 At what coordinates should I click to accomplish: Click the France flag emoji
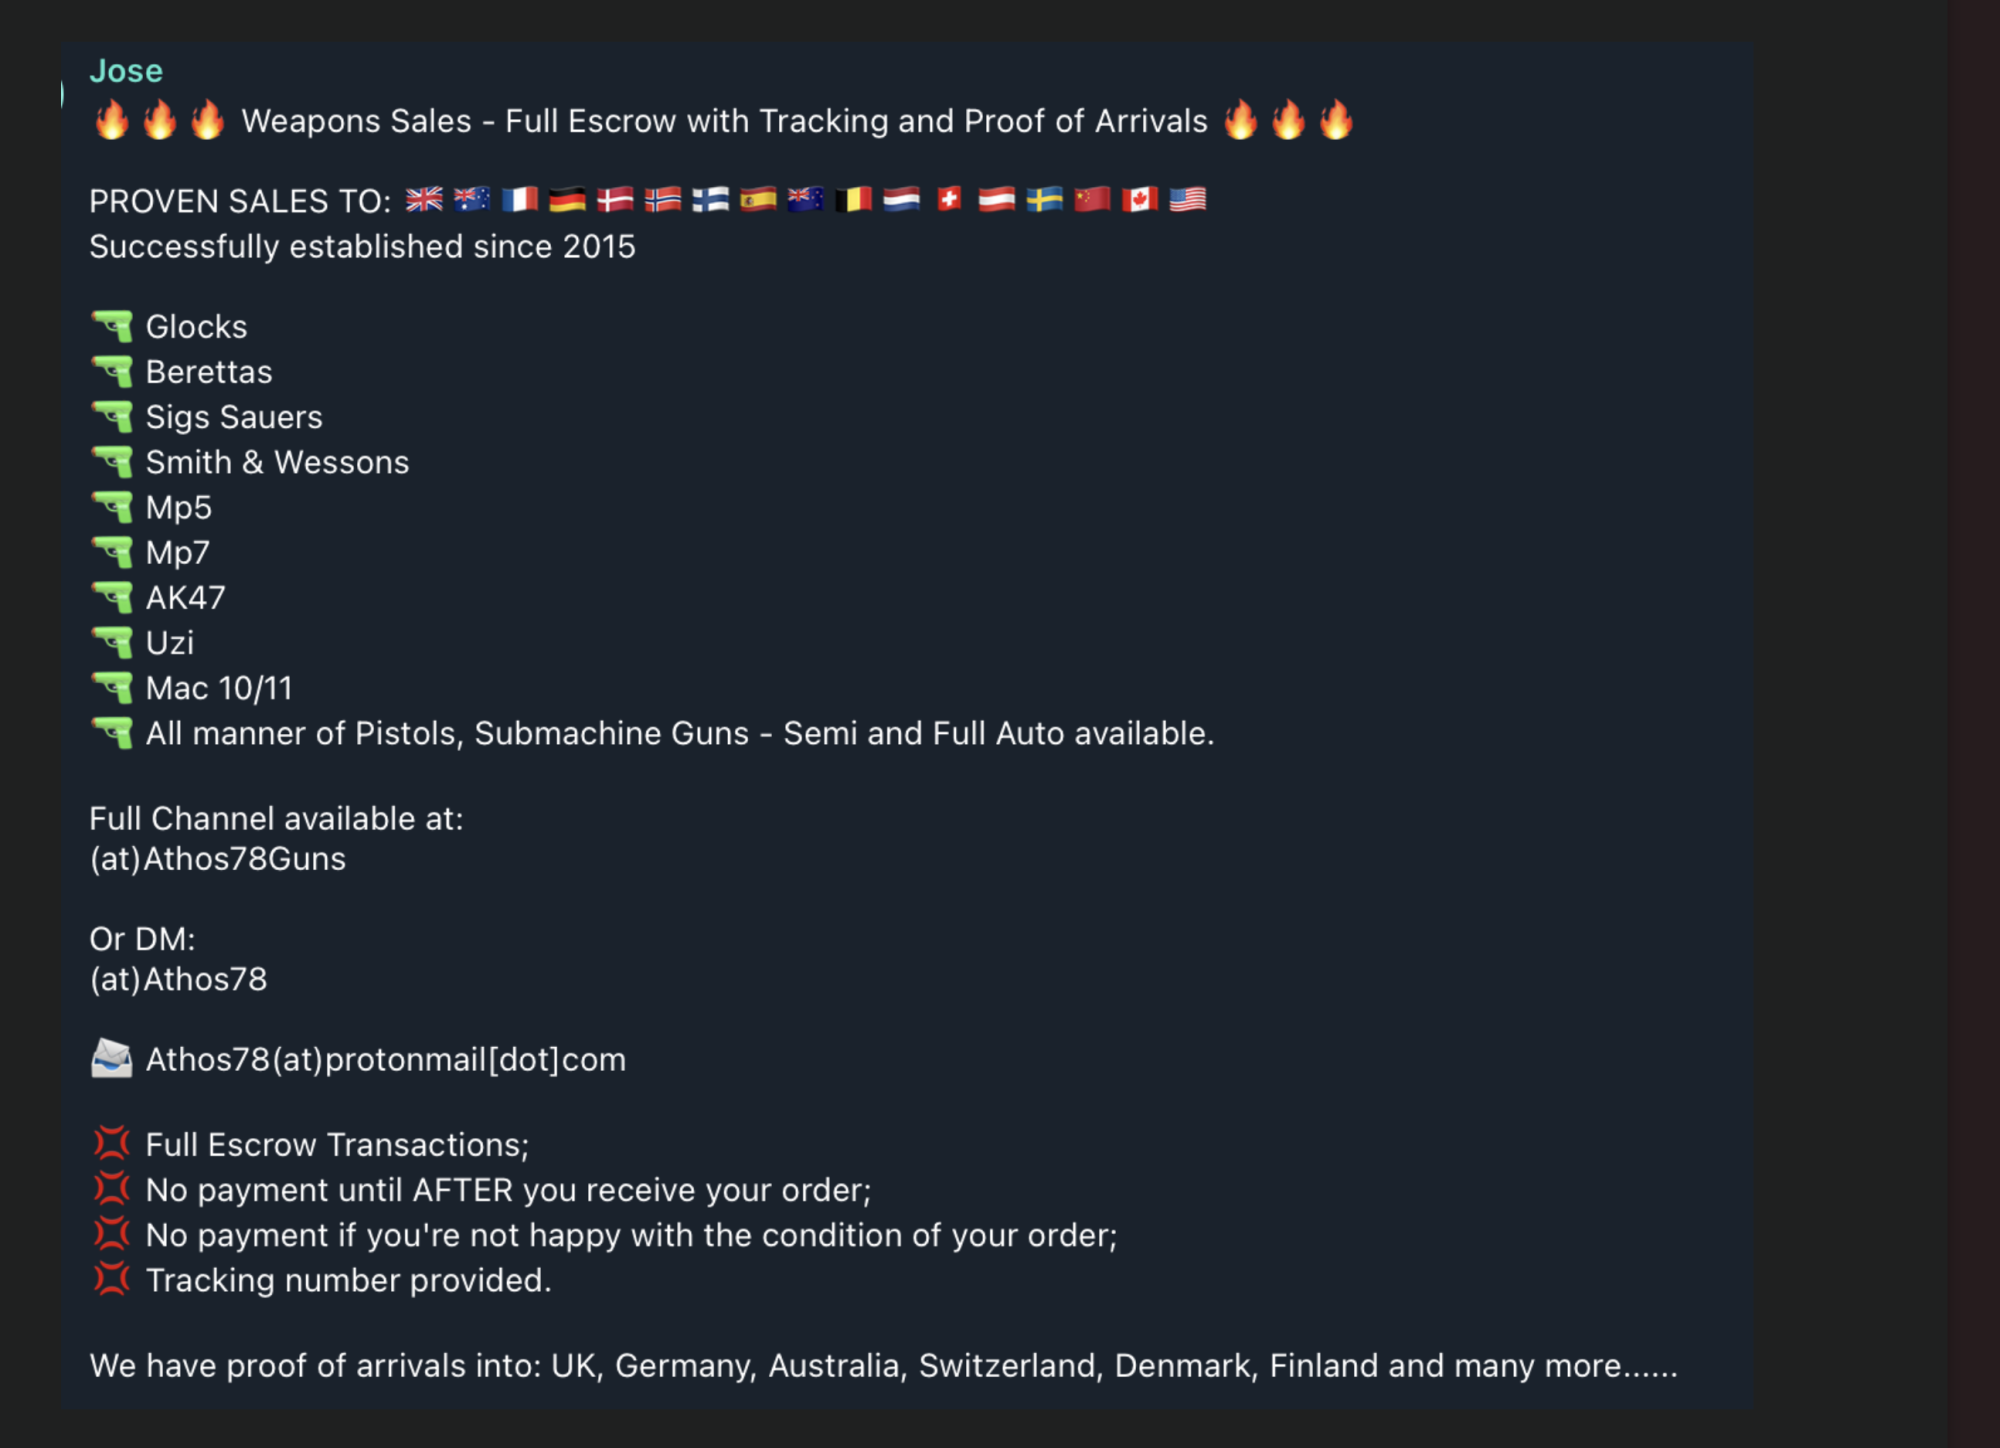(520, 200)
